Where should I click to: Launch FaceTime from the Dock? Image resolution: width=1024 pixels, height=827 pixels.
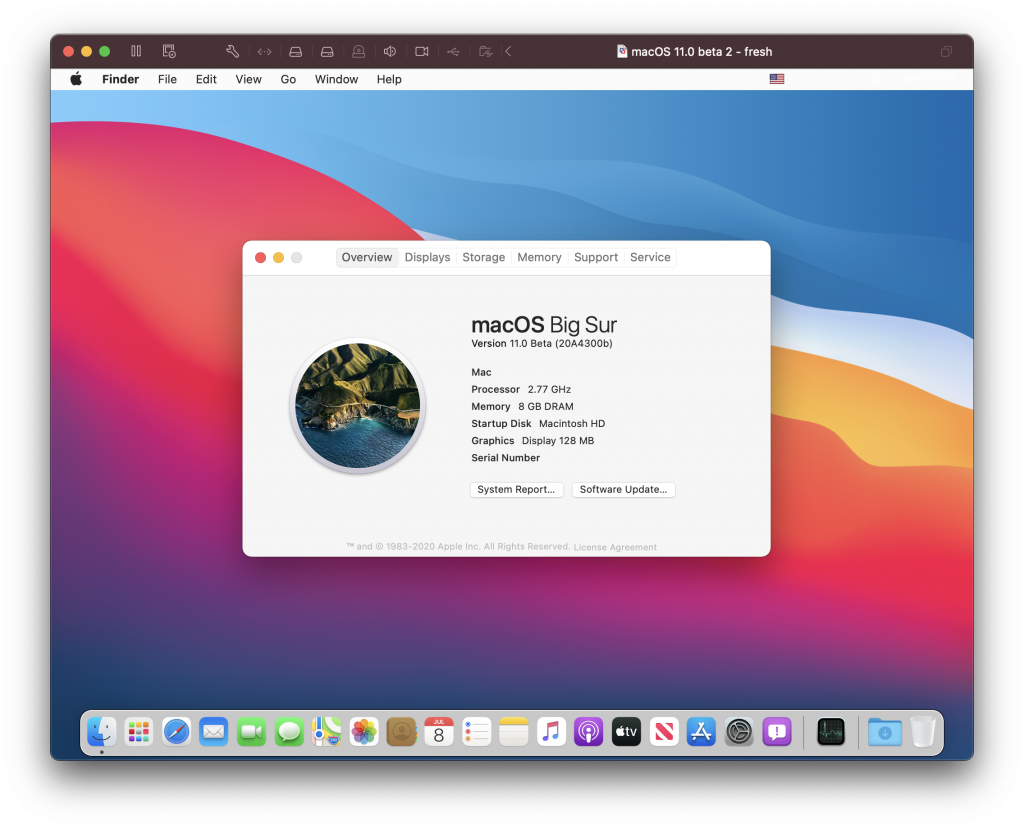click(x=251, y=732)
